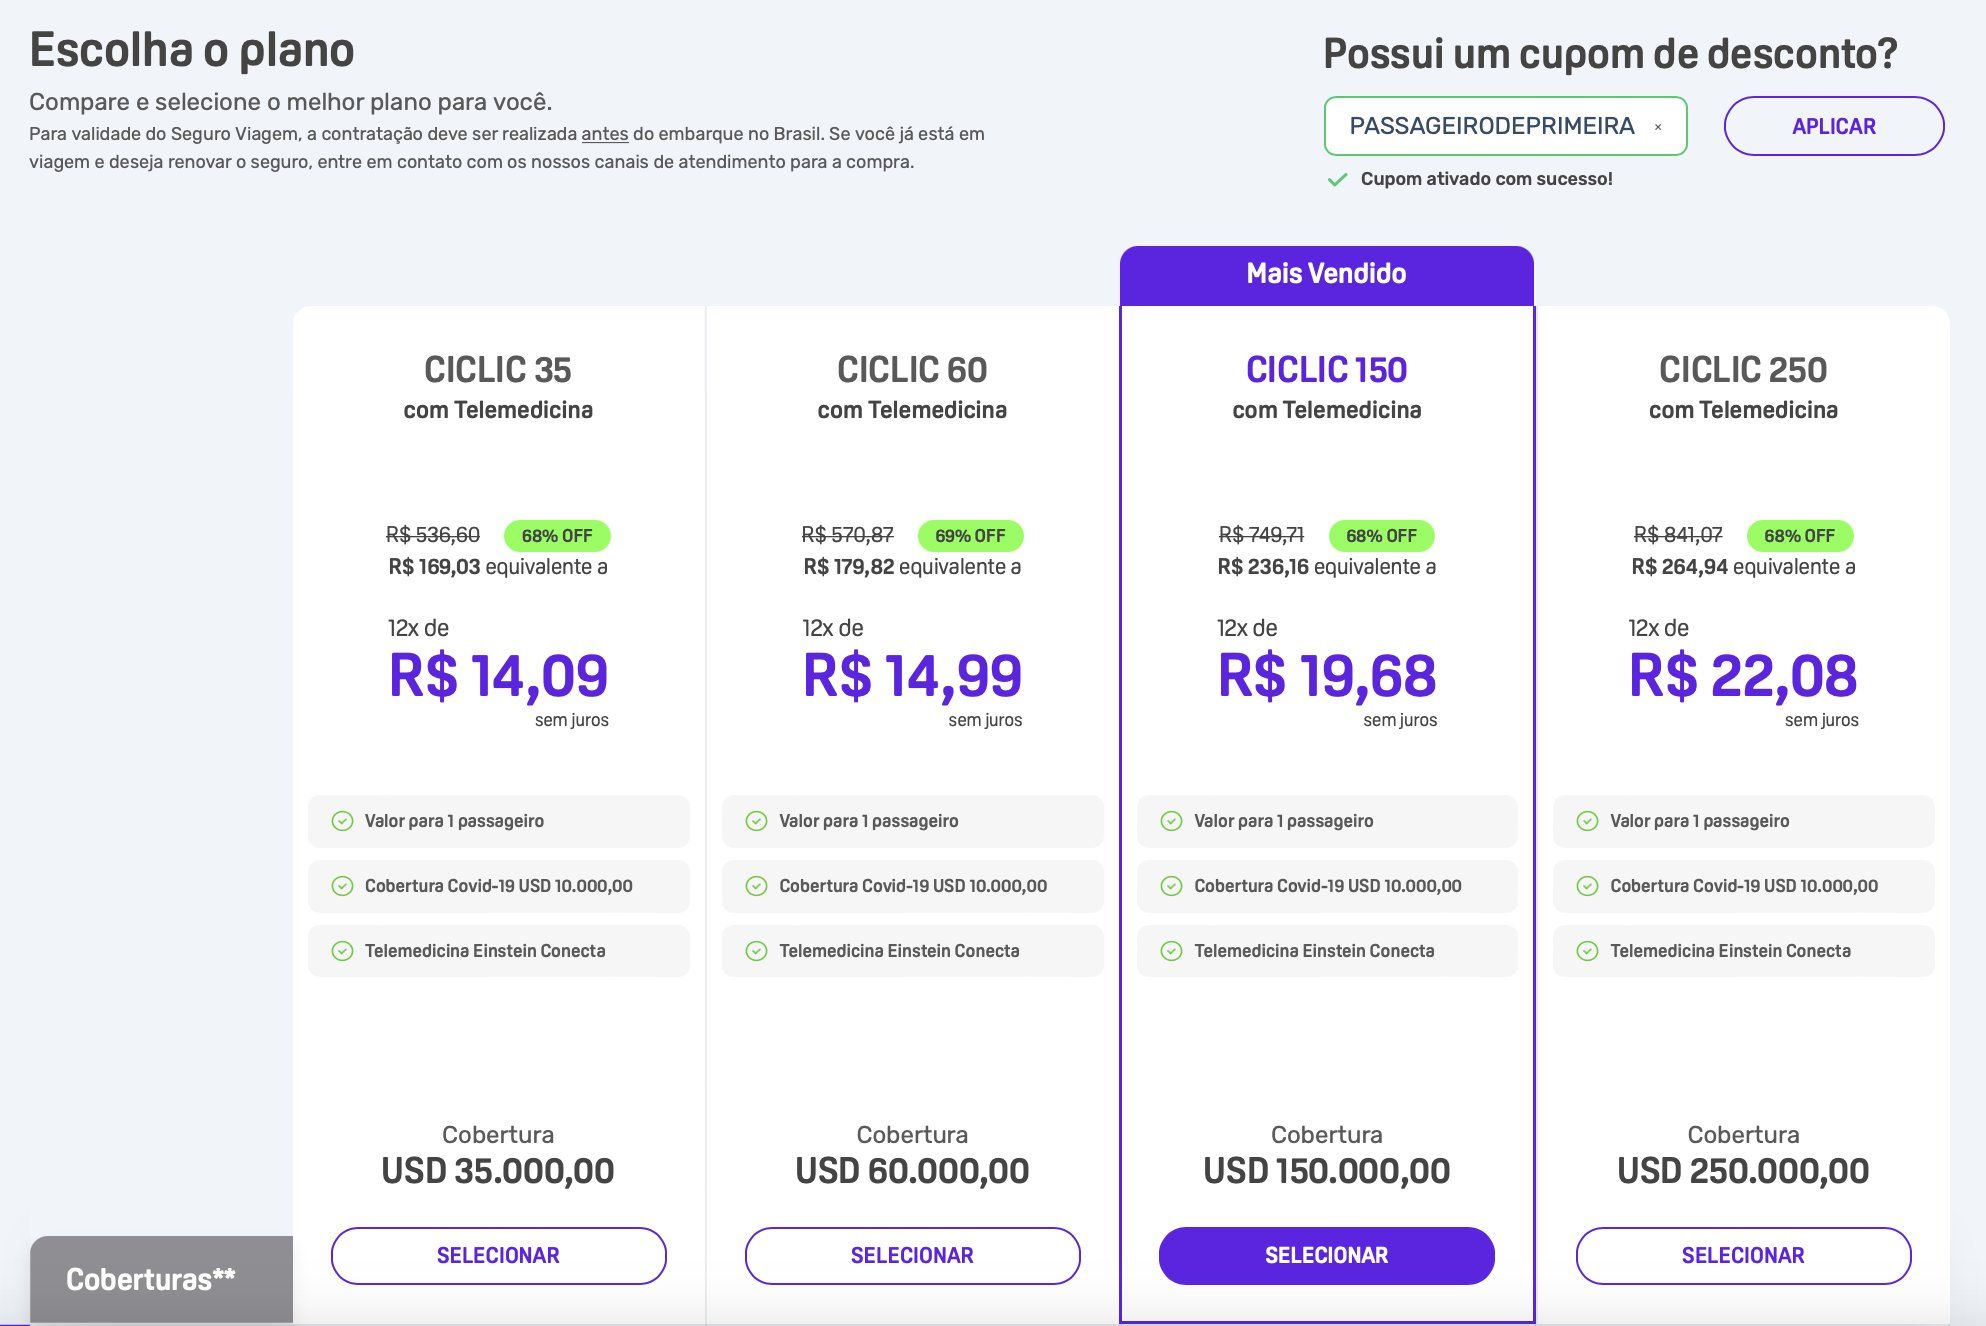Select the CICLIC 35 plan
Screen dimensions: 1986x1326
[498, 1255]
